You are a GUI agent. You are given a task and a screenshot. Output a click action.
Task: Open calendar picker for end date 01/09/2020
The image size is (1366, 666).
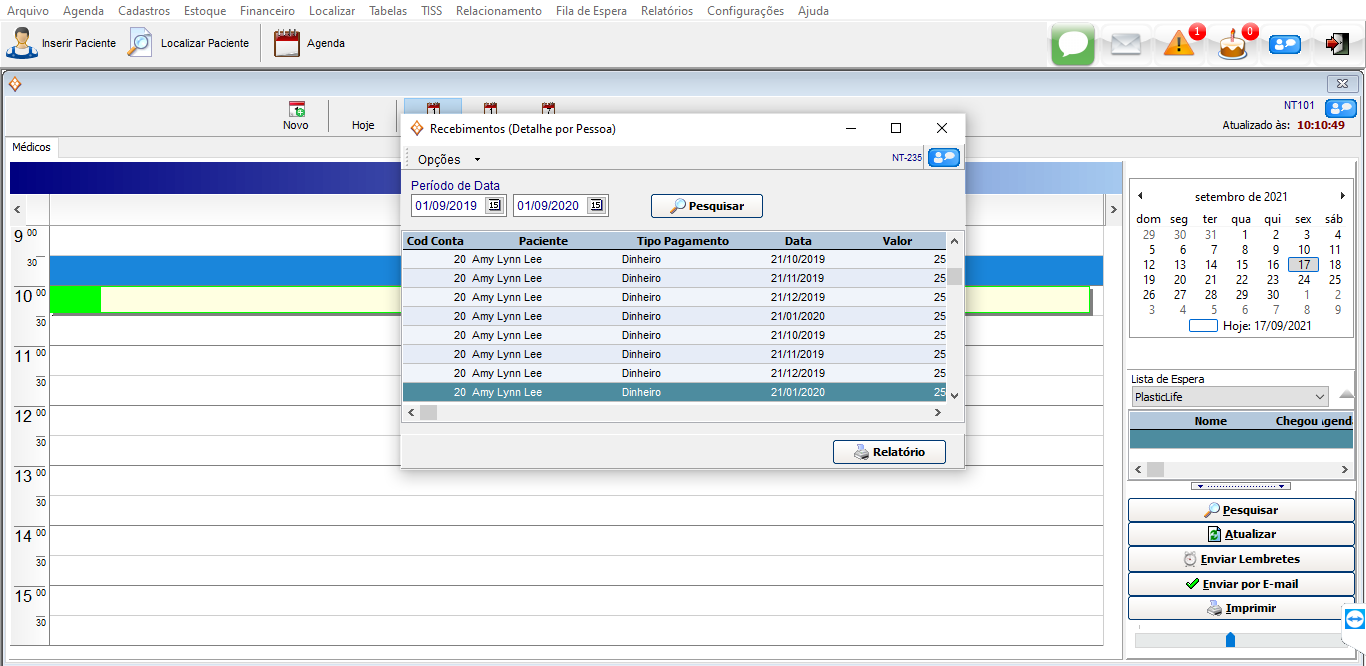point(596,206)
